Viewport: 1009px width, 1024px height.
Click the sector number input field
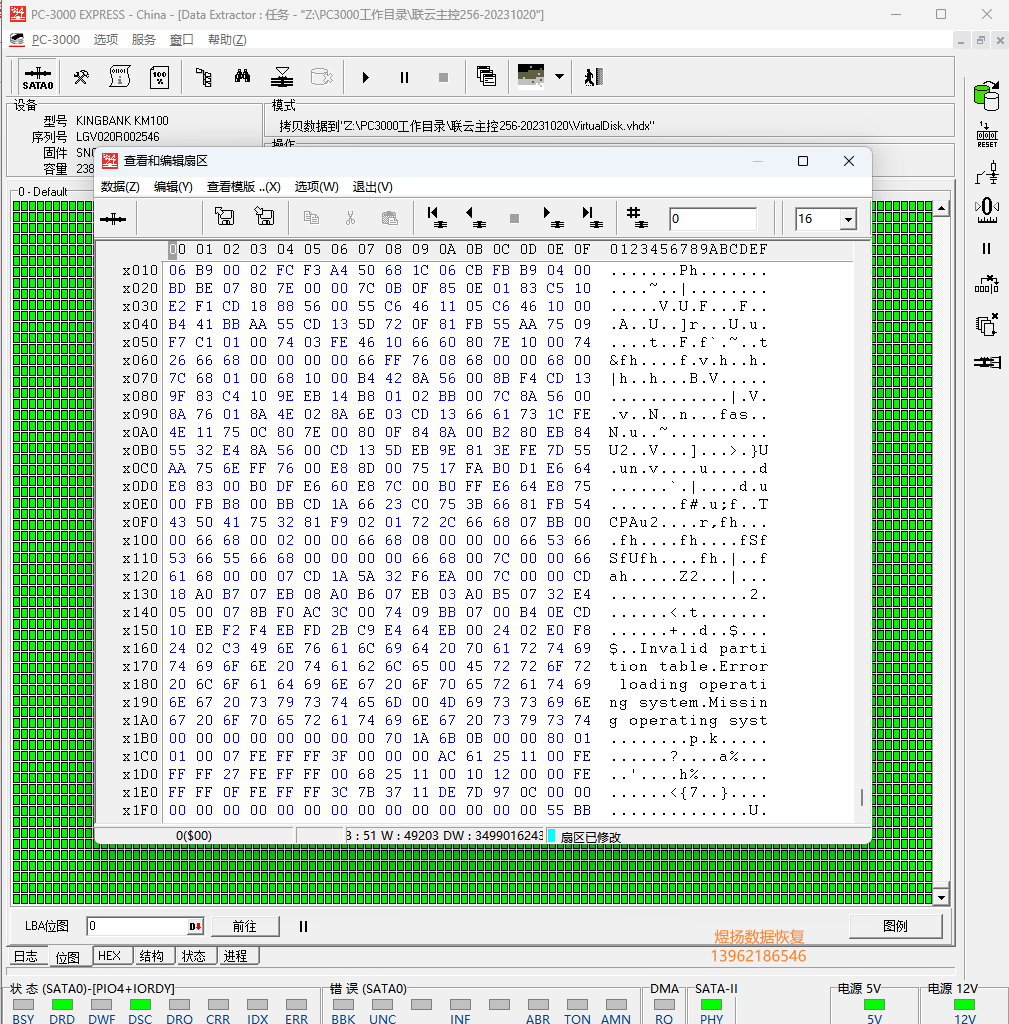click(713, 219)
